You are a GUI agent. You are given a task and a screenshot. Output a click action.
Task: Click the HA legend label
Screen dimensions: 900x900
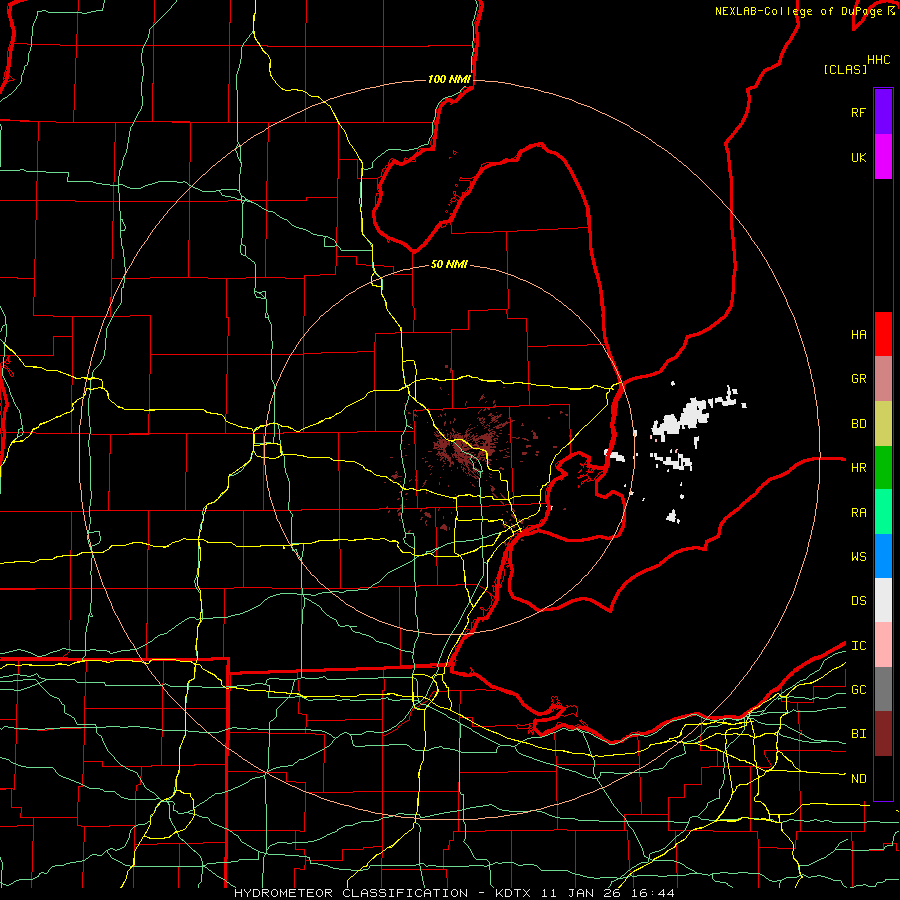click(x=858, y=334)
